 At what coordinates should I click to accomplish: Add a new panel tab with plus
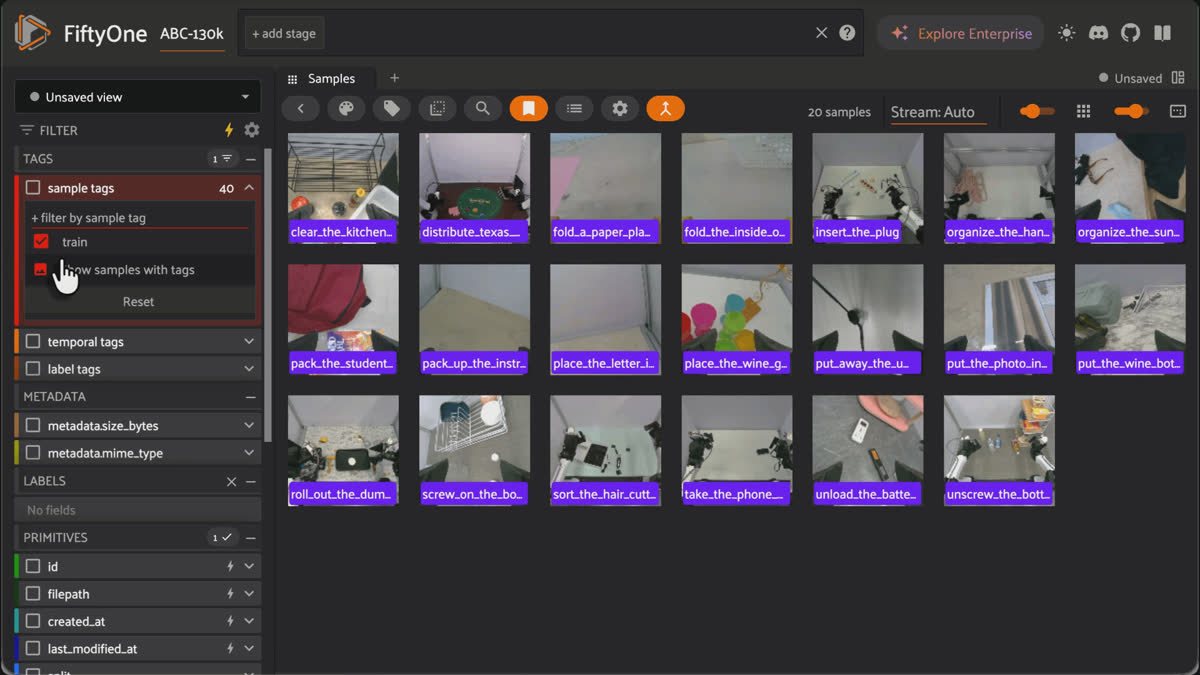coord(394,78)
